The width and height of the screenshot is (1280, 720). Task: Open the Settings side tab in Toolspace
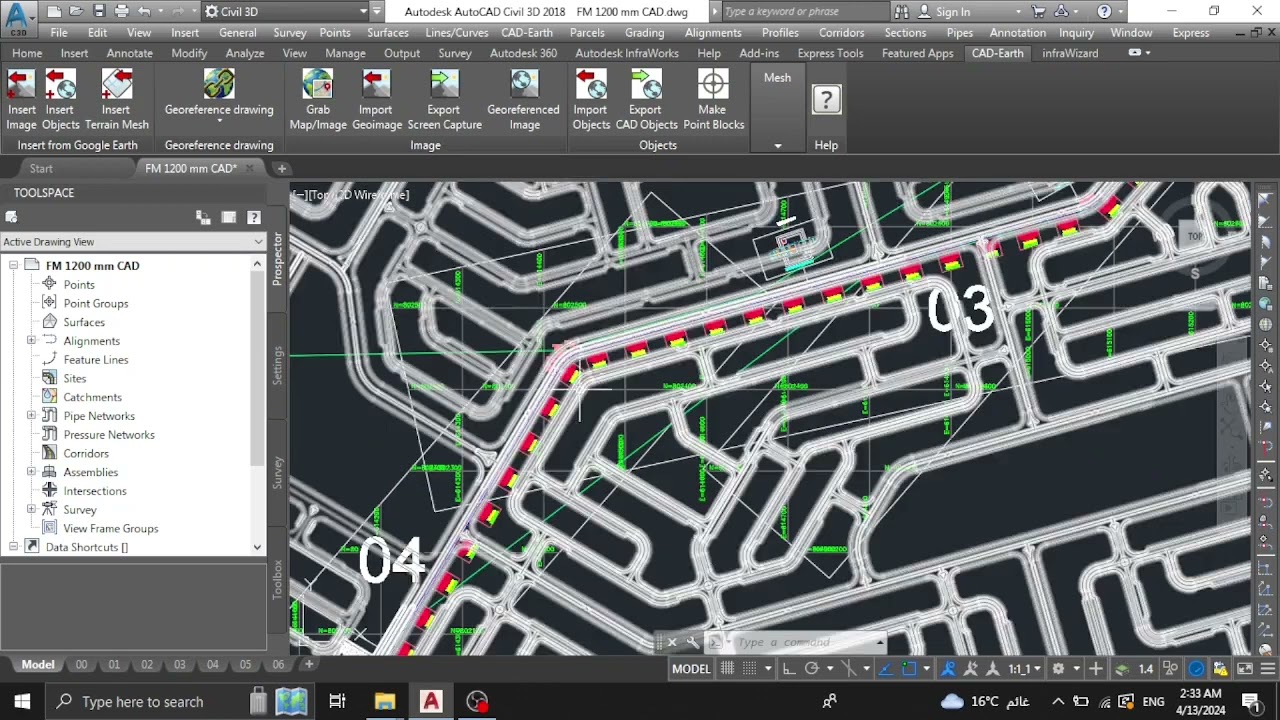click(x=278, y=366)
